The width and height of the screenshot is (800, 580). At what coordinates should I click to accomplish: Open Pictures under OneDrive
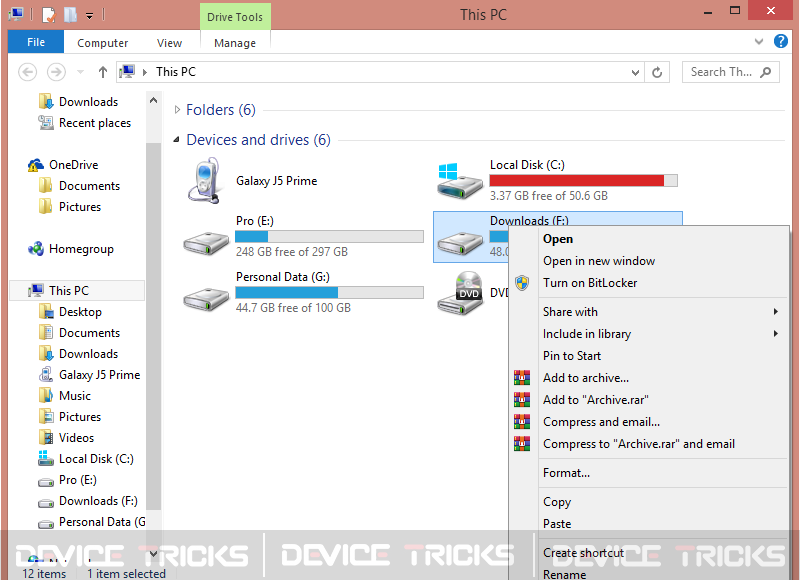click(x=70, y=207)
